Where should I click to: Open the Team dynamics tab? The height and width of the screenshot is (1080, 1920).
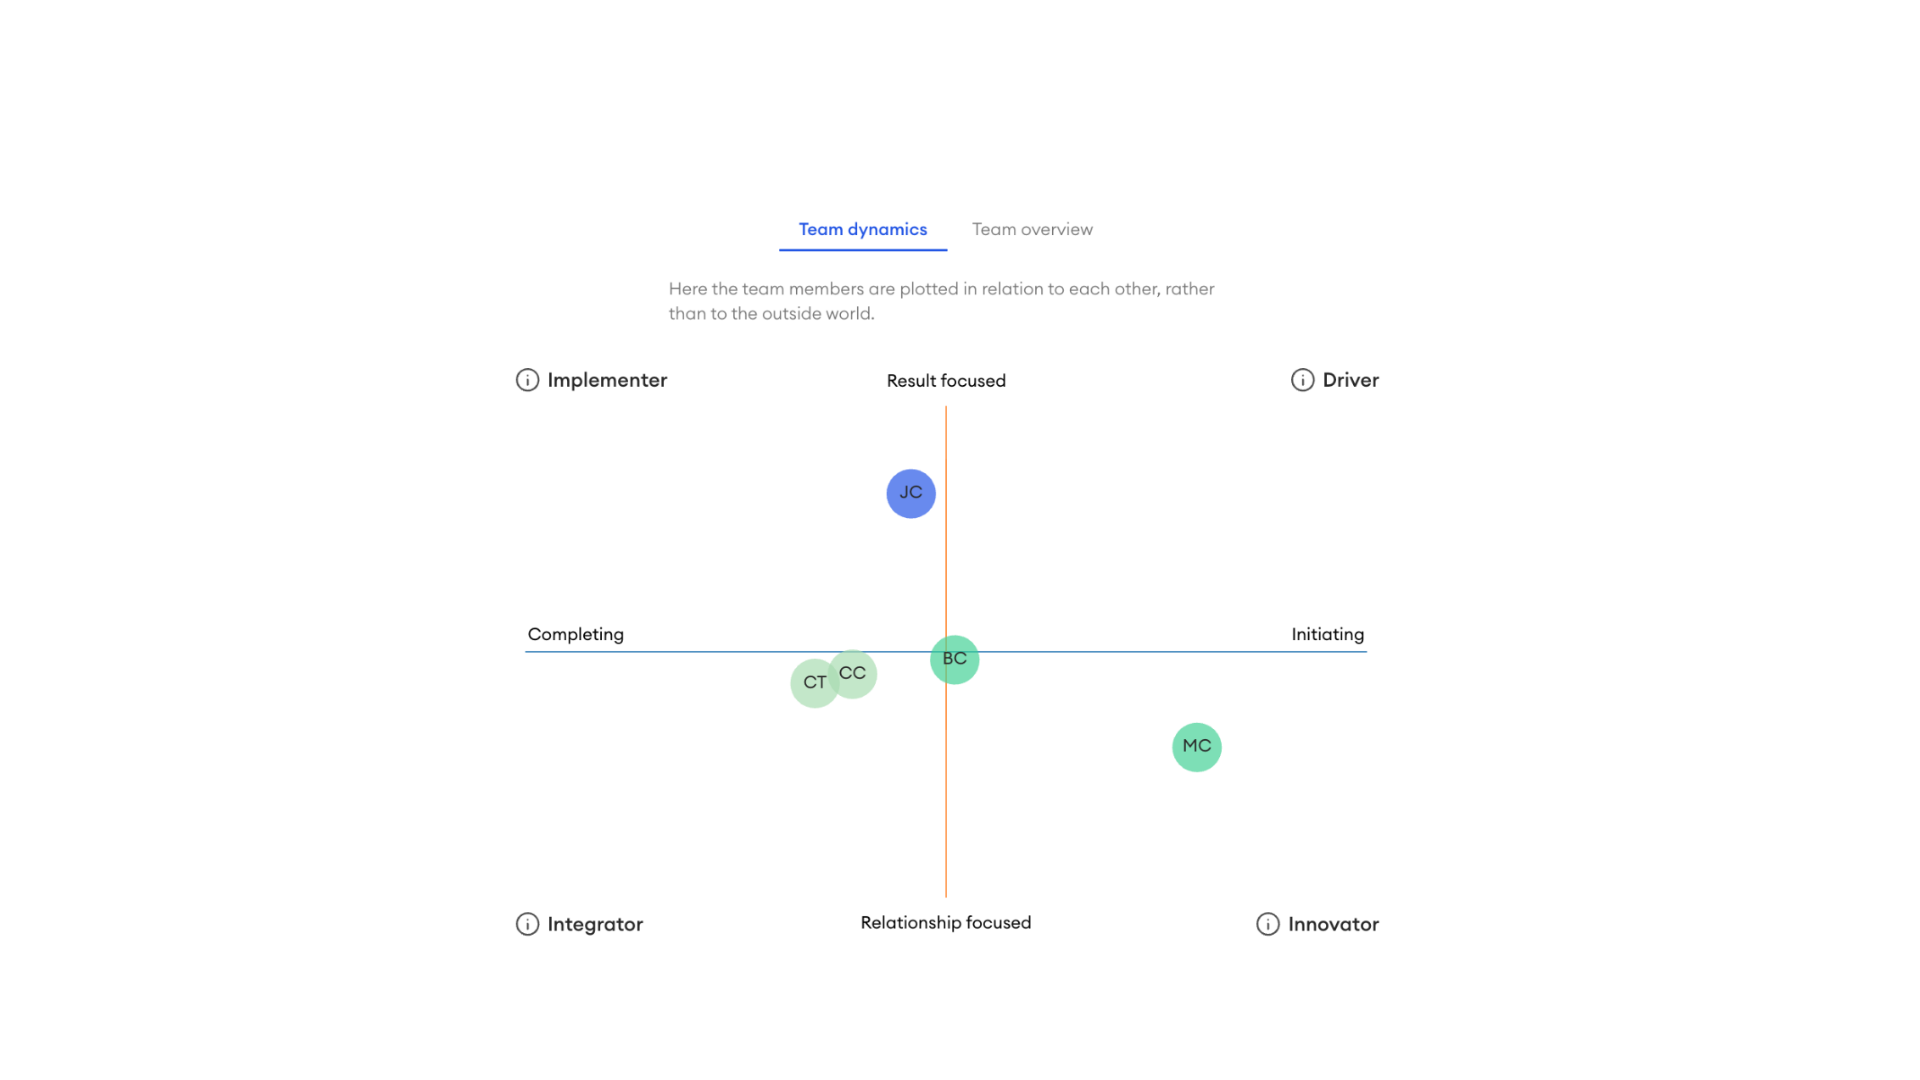pos(863,229)
